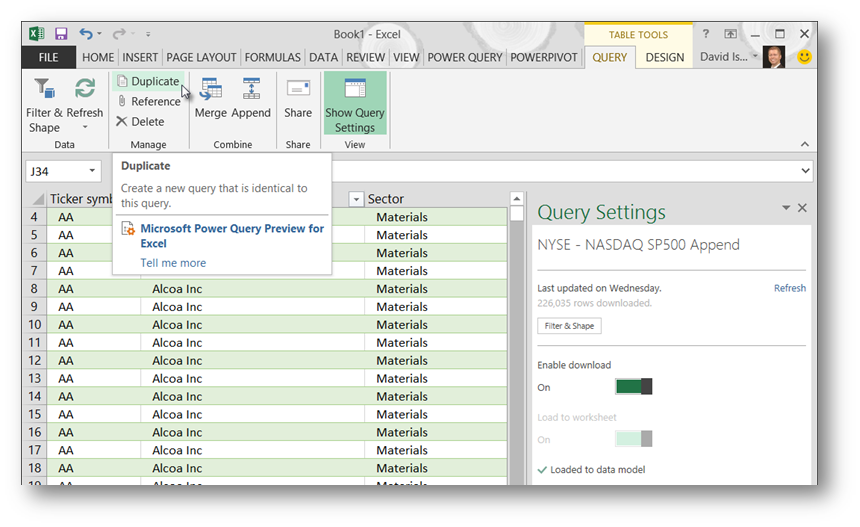
Task: Click the David user profile picture
Action: click(774, 57)
